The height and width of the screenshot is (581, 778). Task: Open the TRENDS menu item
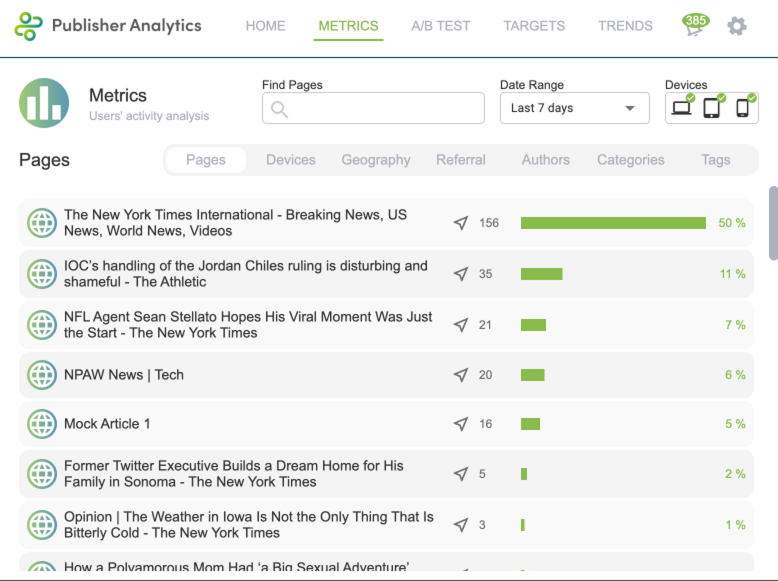[x=625, y=26]
